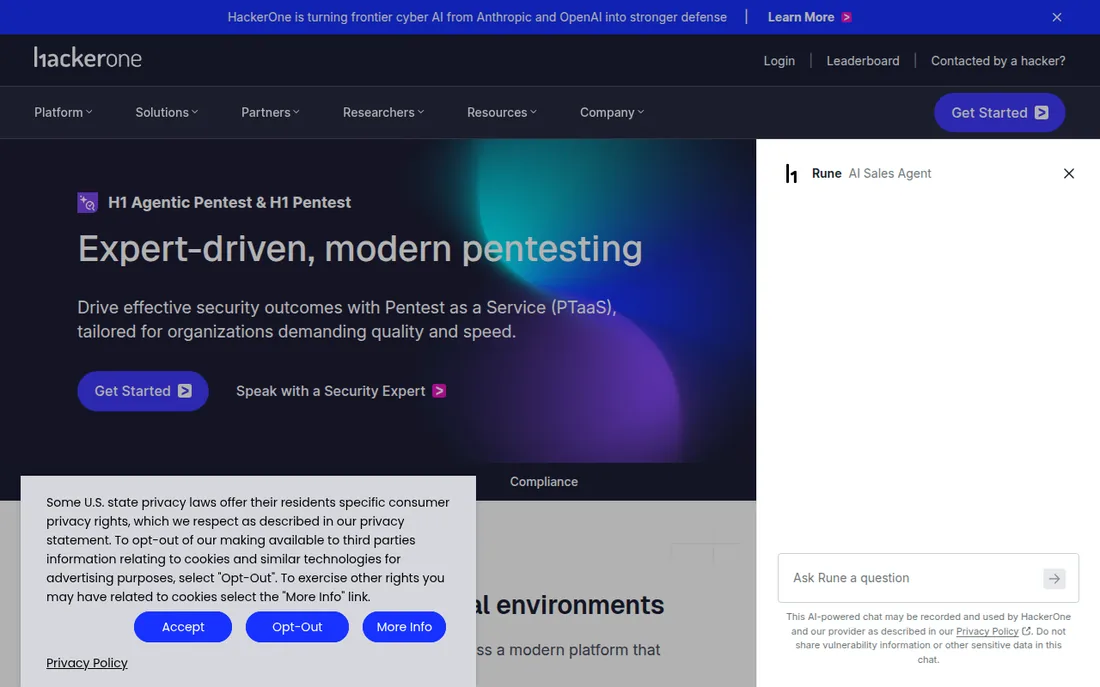Send the message with the arrow button
This screenshot has width=1100, height=687.
point(1054,578)
